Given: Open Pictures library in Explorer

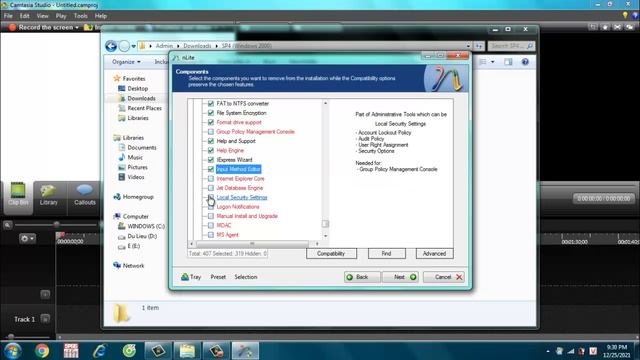Looking at the screenshot, I should tap(137, 167).
